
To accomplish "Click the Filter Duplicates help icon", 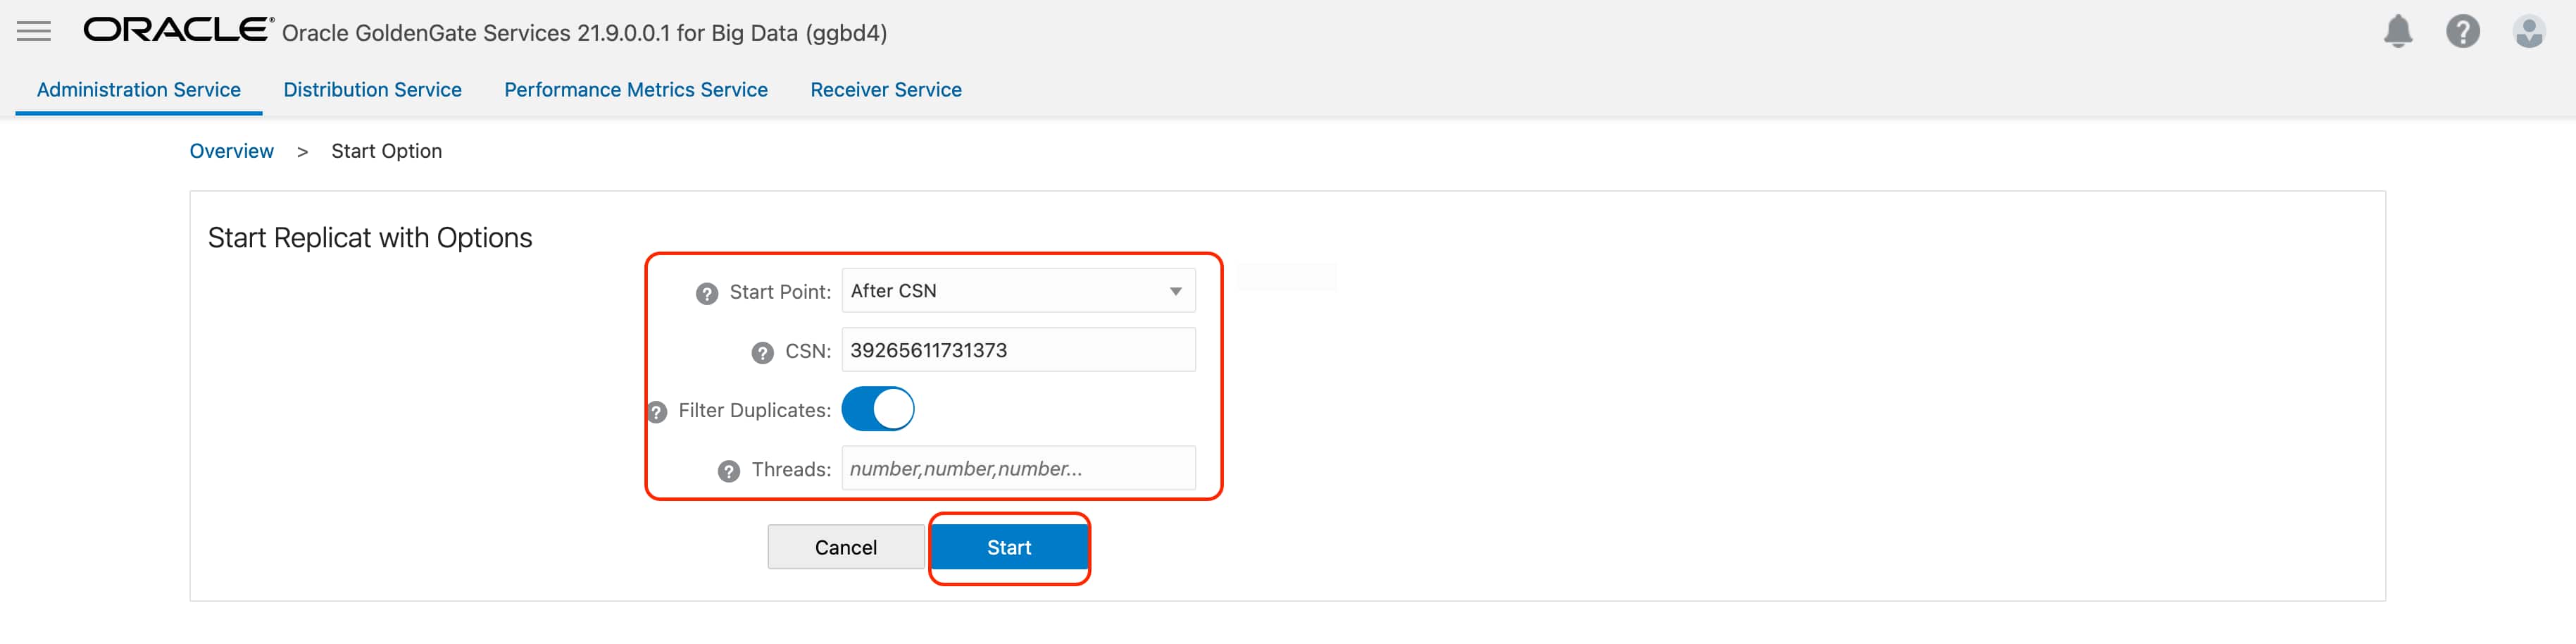I will pyautogui.click(x=657, y=411).
